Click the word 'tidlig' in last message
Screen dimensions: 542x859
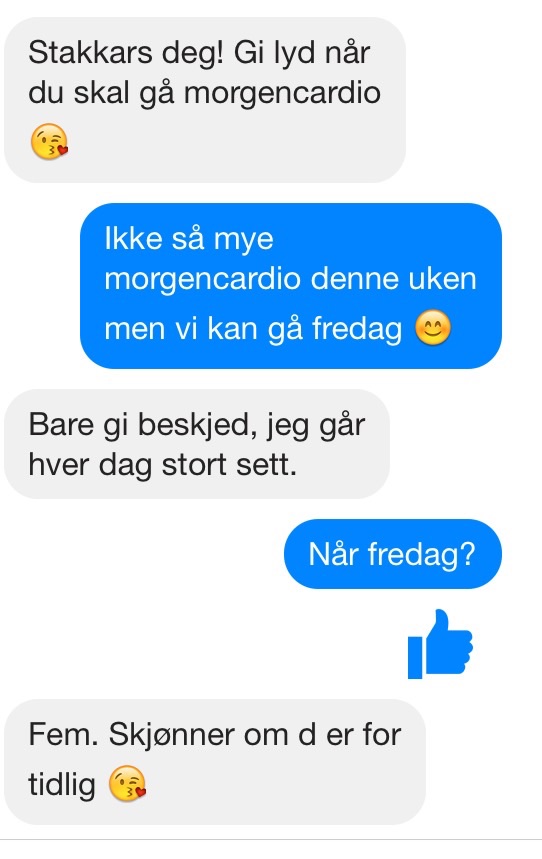pos(62,784)
